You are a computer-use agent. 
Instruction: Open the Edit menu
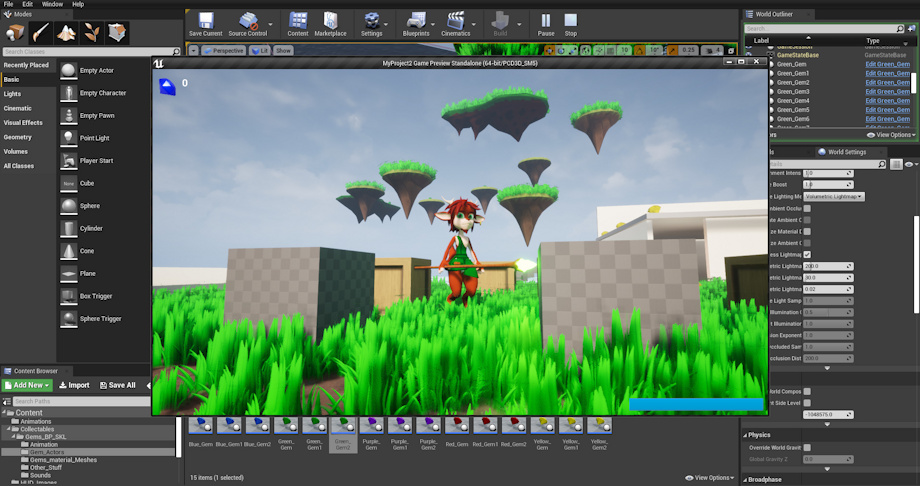[x=28, y=4]
